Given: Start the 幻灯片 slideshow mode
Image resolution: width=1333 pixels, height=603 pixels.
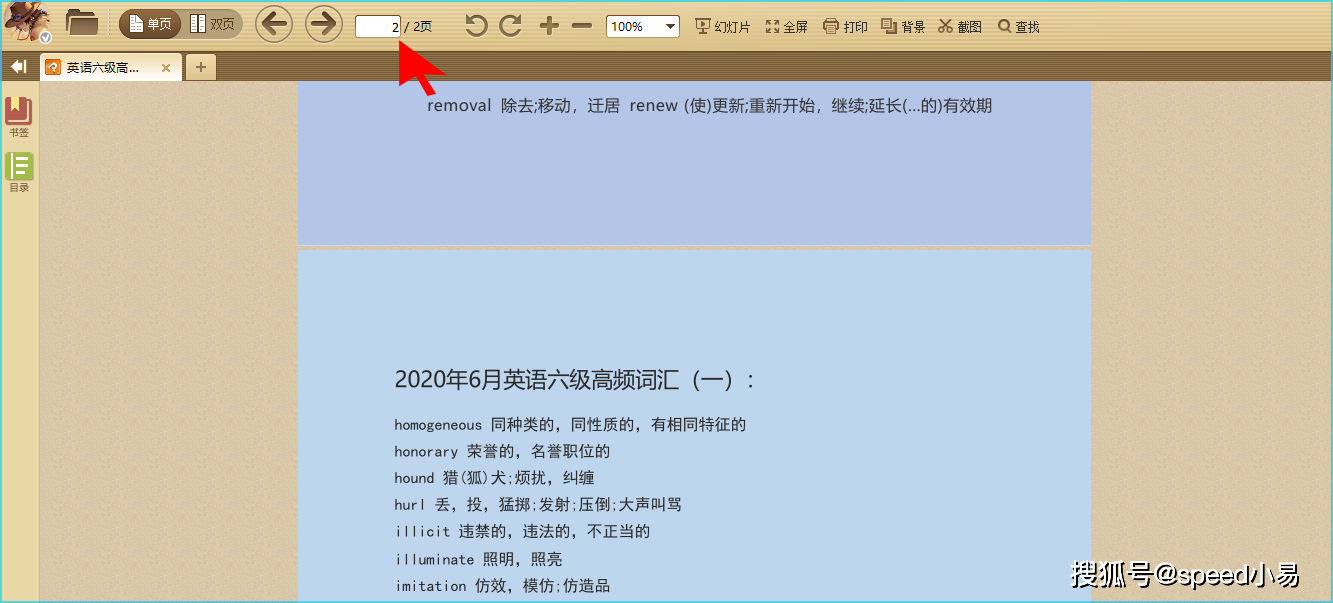Looking at the screenshot, I should pyautogui.click(x=720, y=25).
